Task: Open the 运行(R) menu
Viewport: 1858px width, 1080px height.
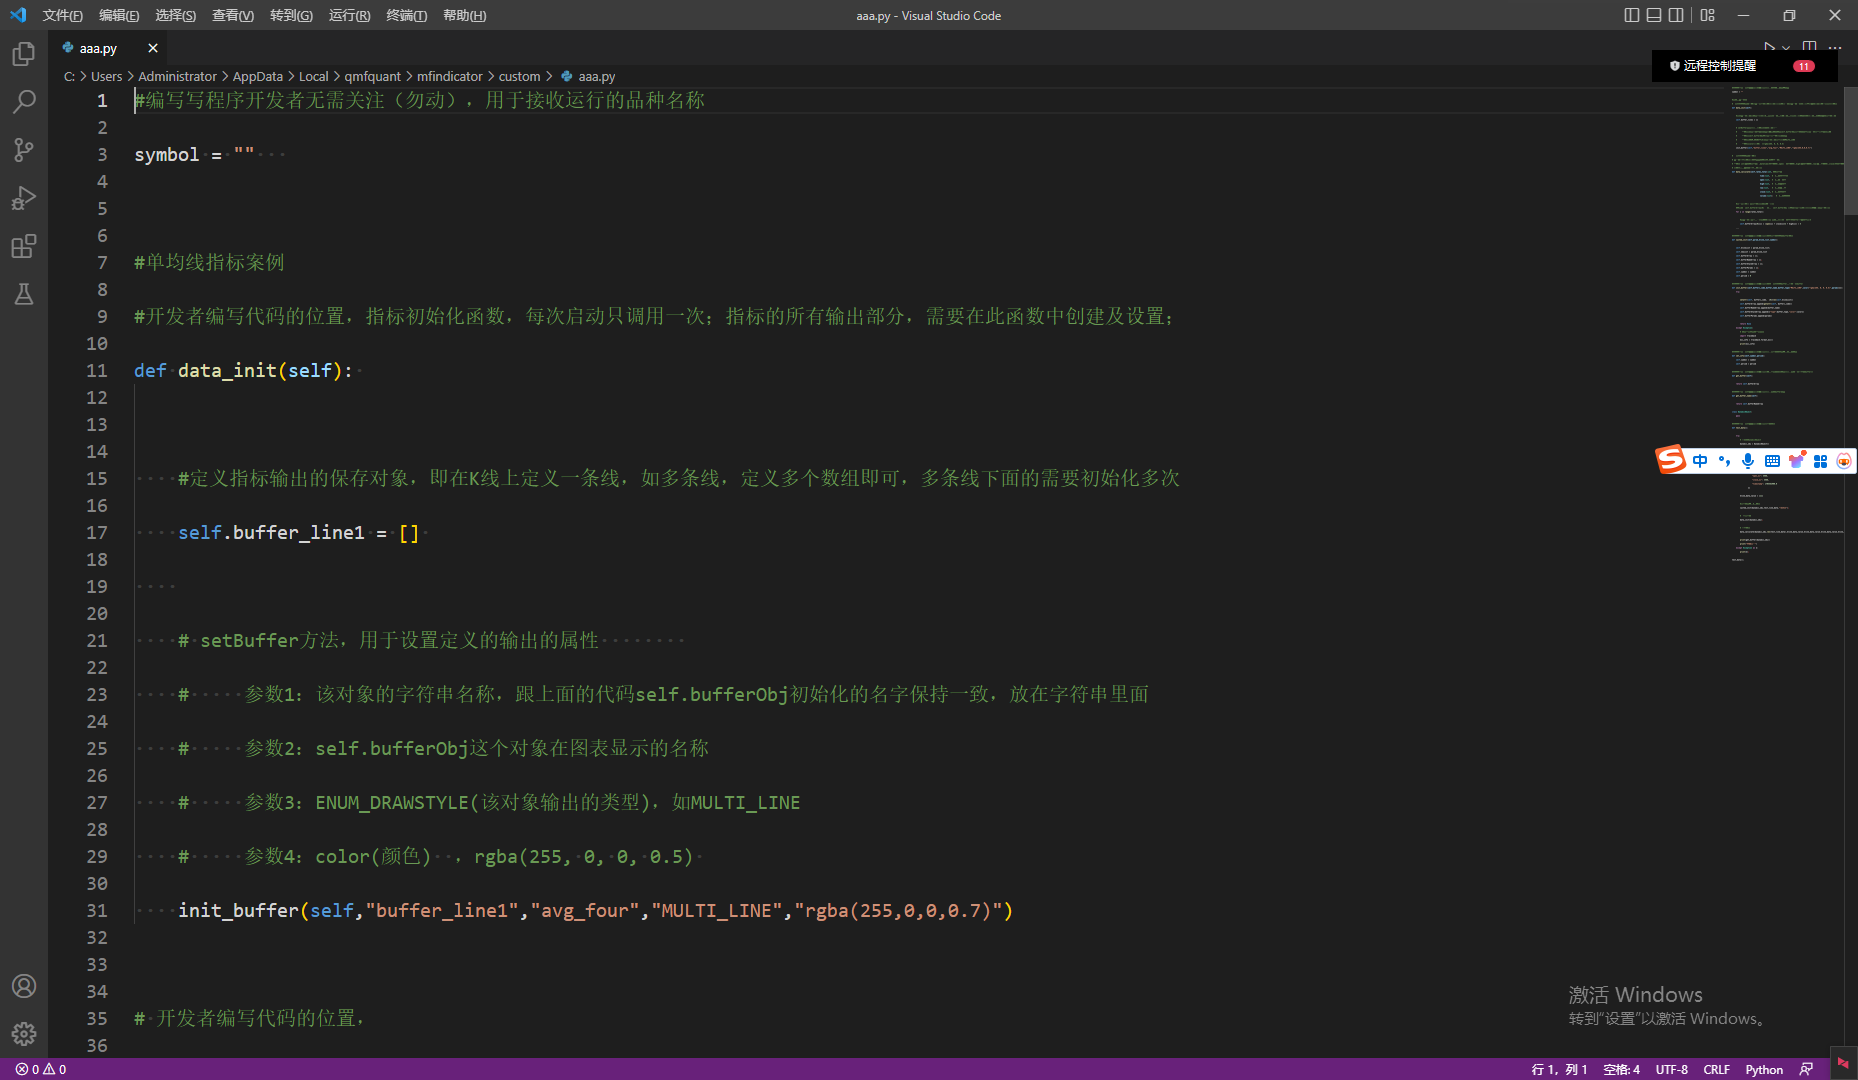Action: click(349, 15)
